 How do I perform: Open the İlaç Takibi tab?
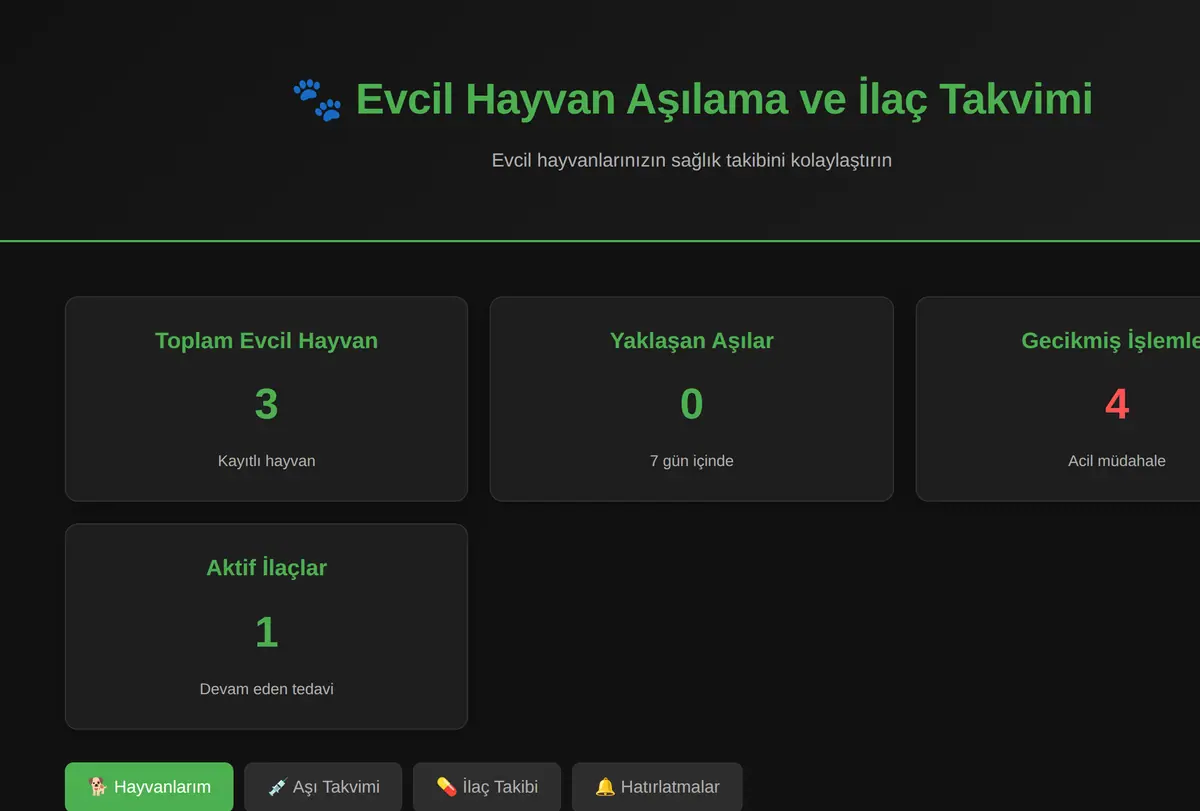pyautogui.click(x=487, y=786)
